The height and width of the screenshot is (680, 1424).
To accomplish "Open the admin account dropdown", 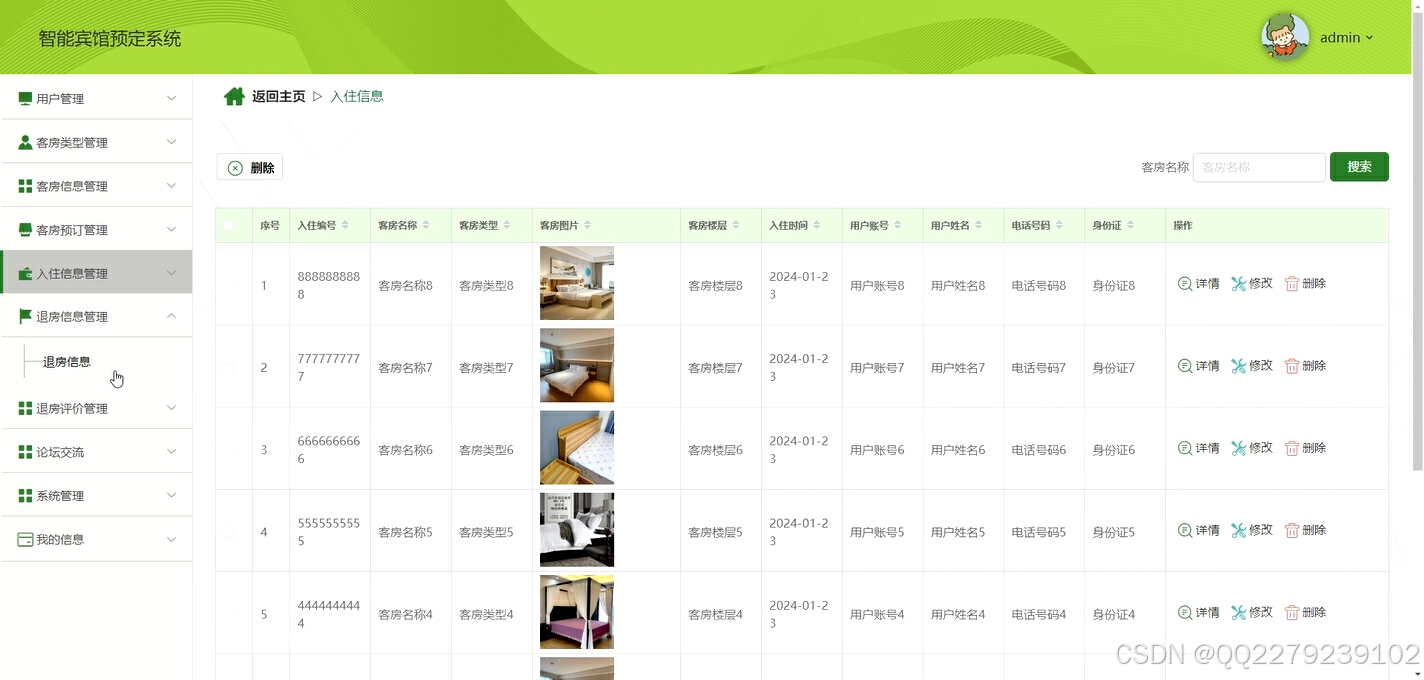I will tap(1346, 37).
